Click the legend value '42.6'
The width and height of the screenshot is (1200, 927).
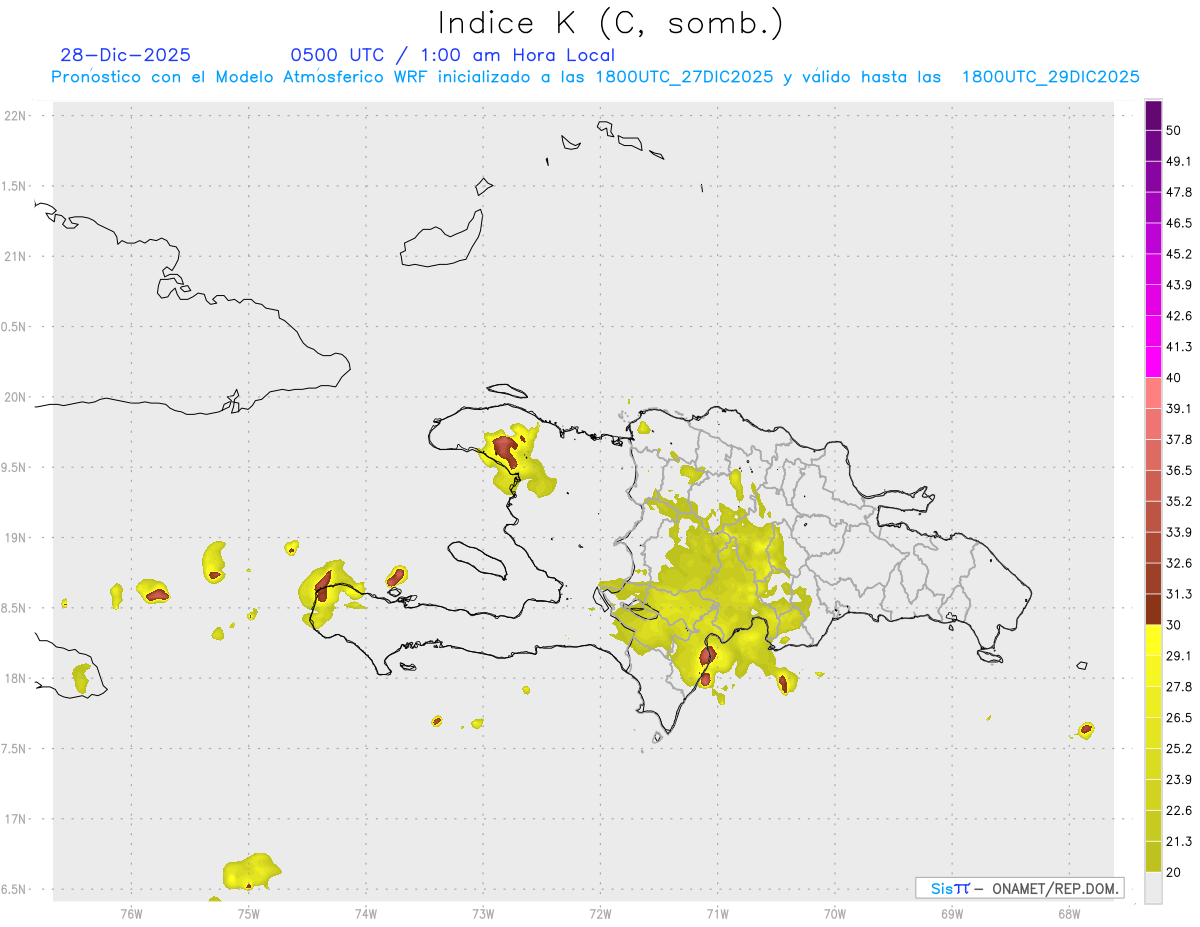click(1179, 316)
